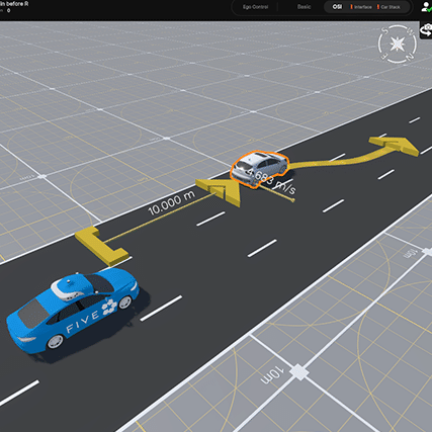Select the OSI mode toggle
This screenshot has width=432, height=432.
[337, 7]
